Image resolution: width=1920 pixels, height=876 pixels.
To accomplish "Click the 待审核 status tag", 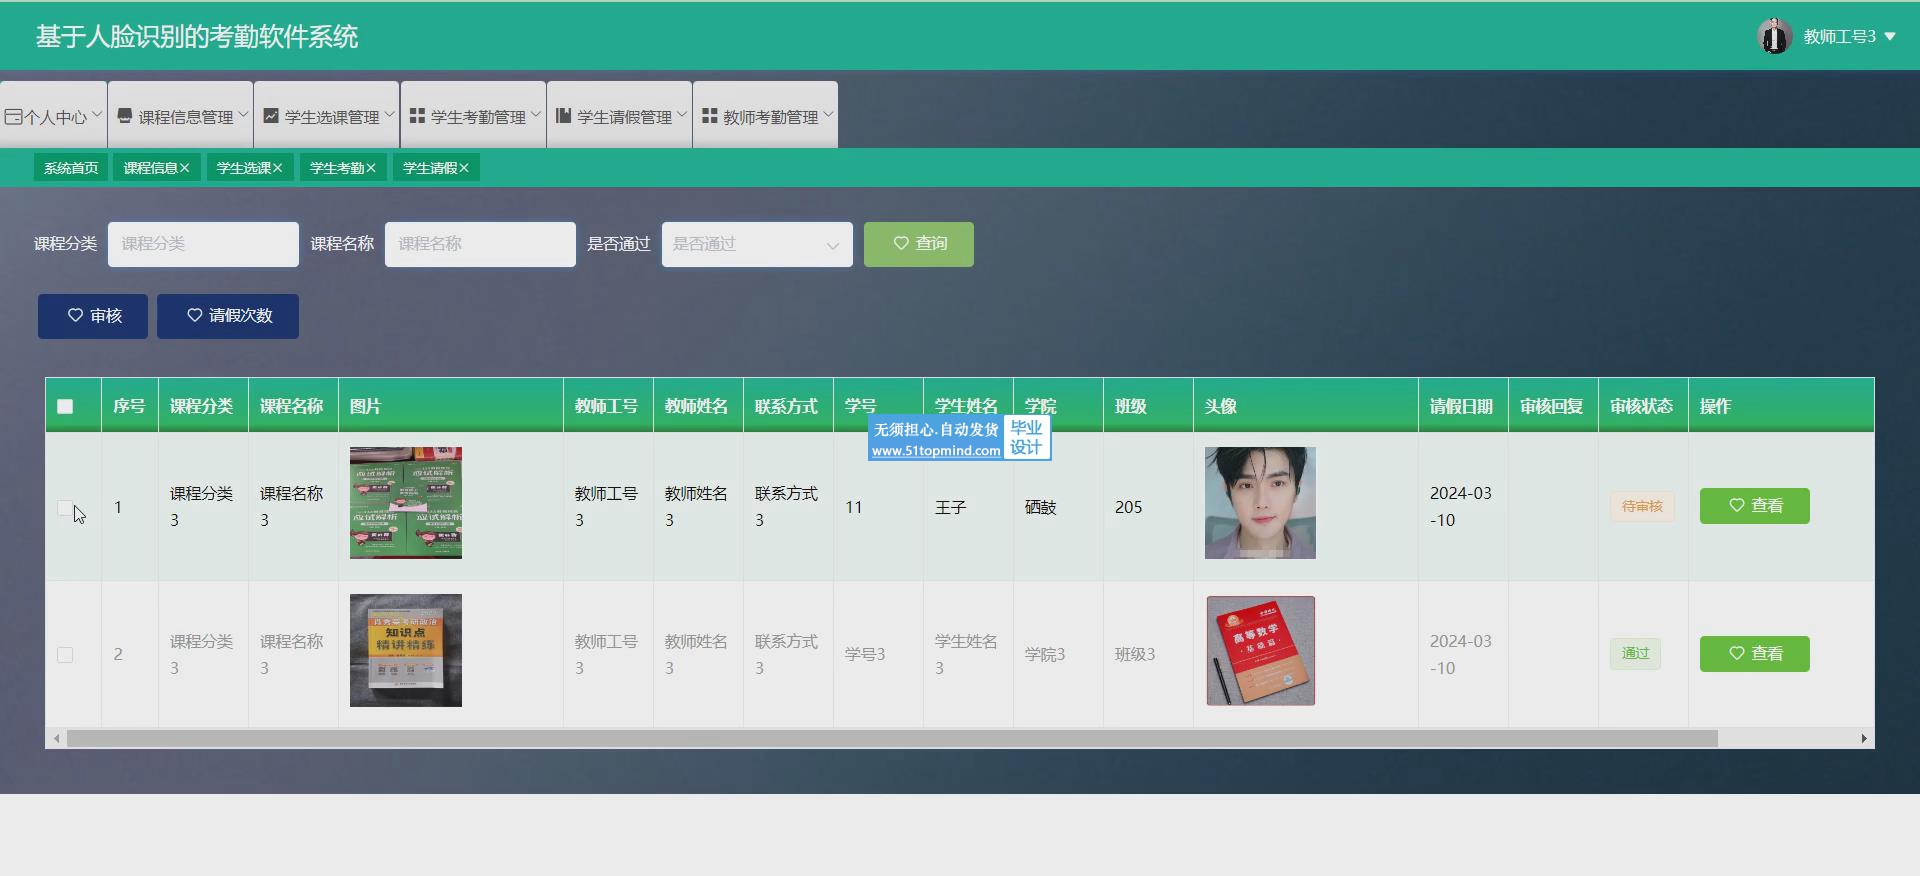I will (1642, 506).
